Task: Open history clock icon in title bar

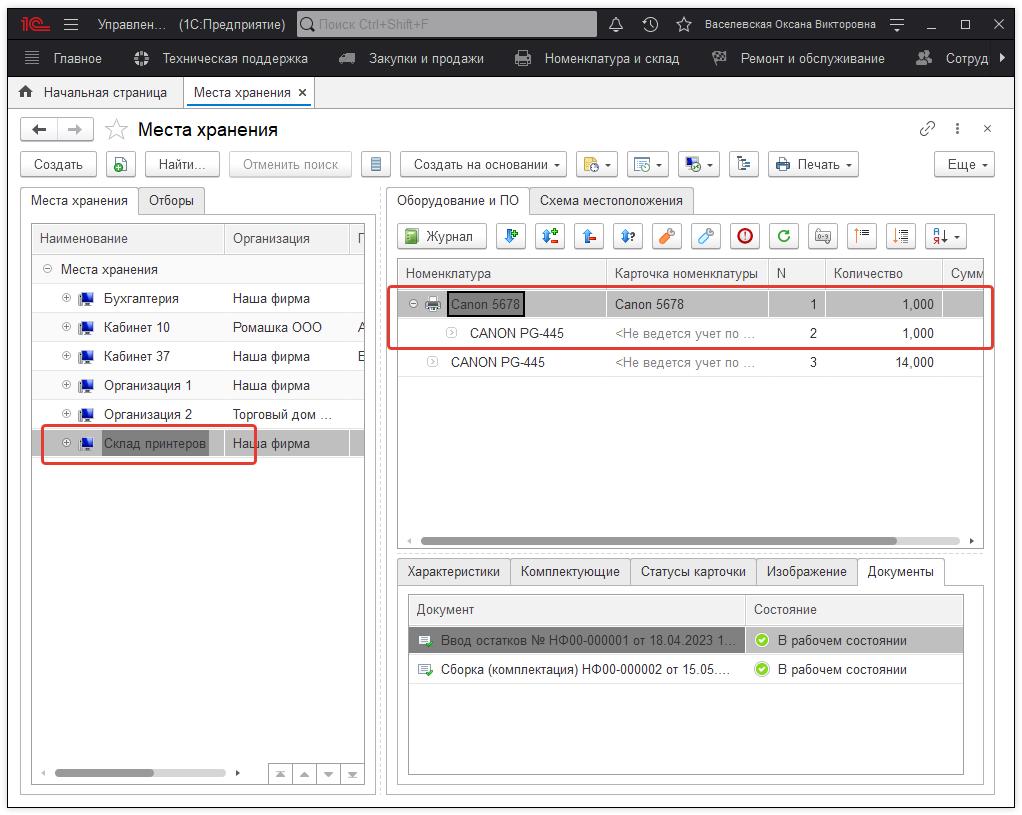Action: point(650,24)
